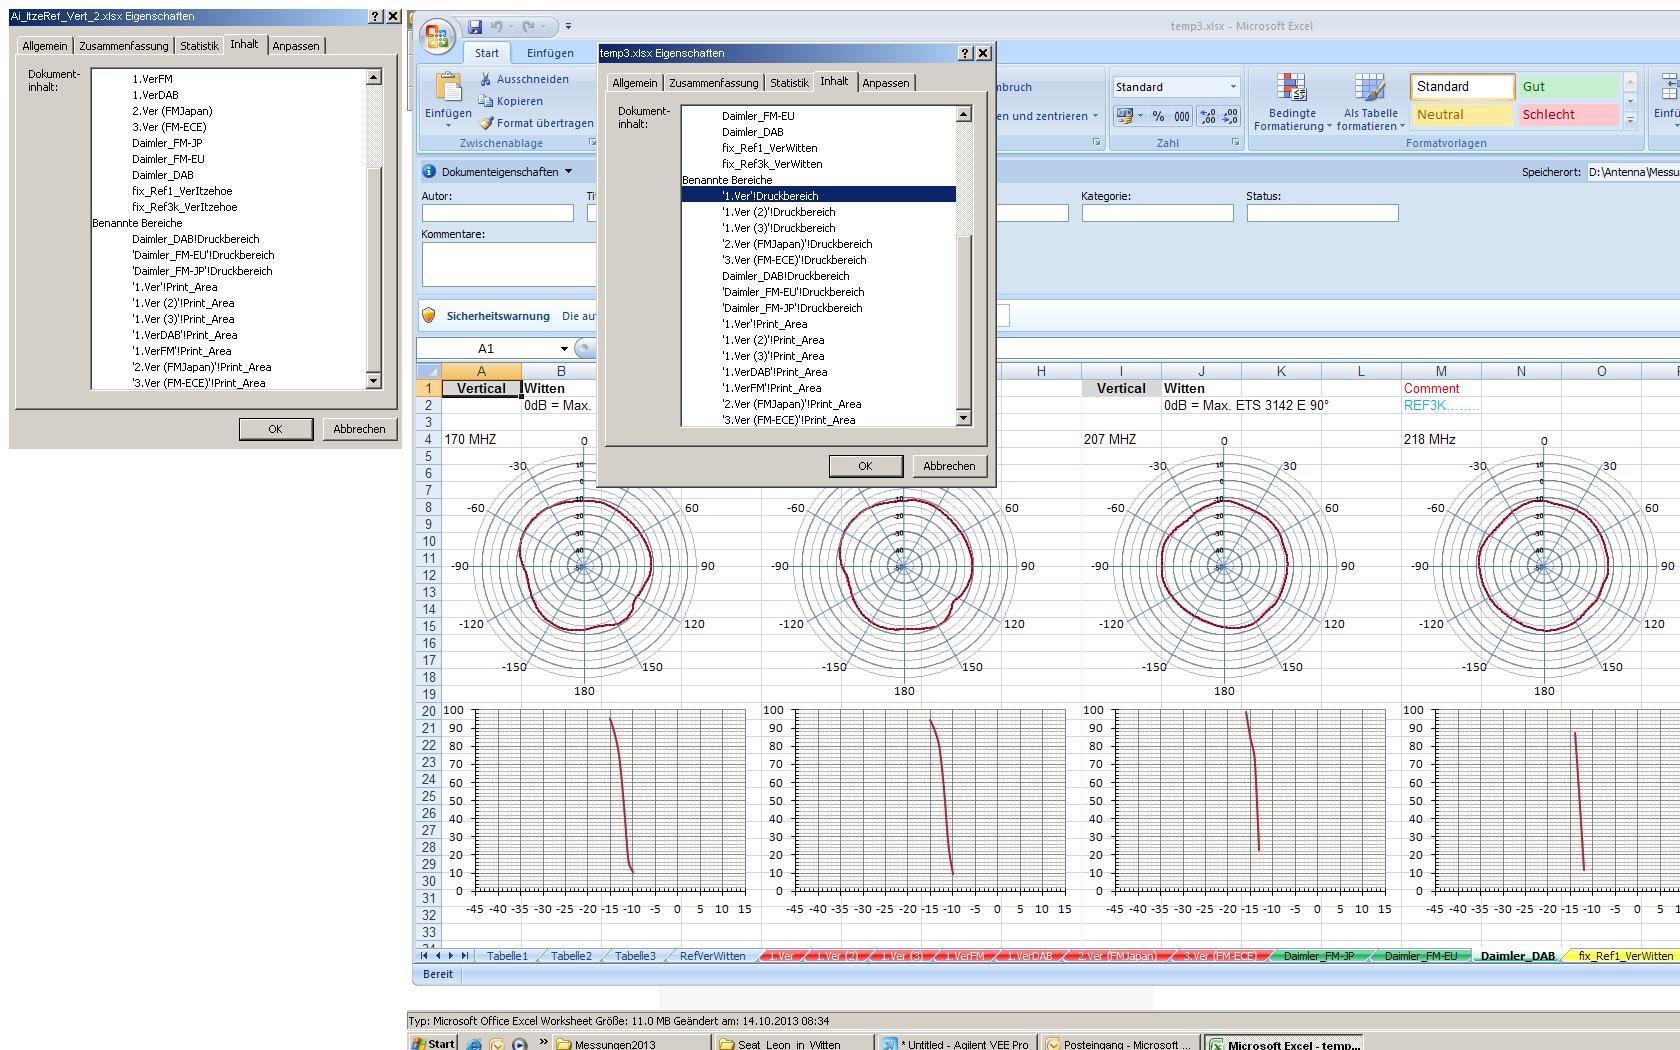
Task: Expand the Name Box dropdown showing A1
Action: [x=564, y=349]
